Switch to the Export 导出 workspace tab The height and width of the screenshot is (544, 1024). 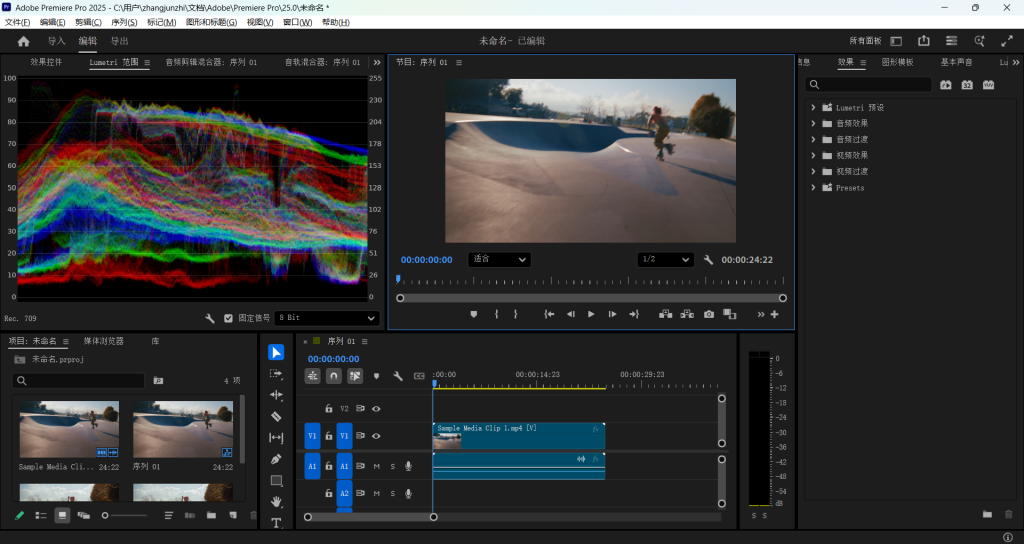tap(120, 41)
